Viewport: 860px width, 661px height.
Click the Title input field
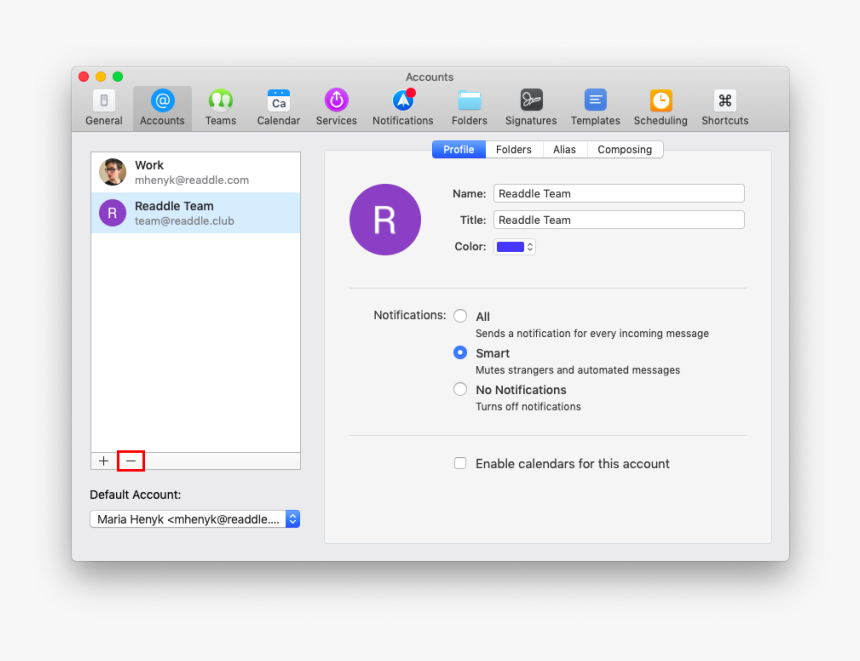coord(619,220)
